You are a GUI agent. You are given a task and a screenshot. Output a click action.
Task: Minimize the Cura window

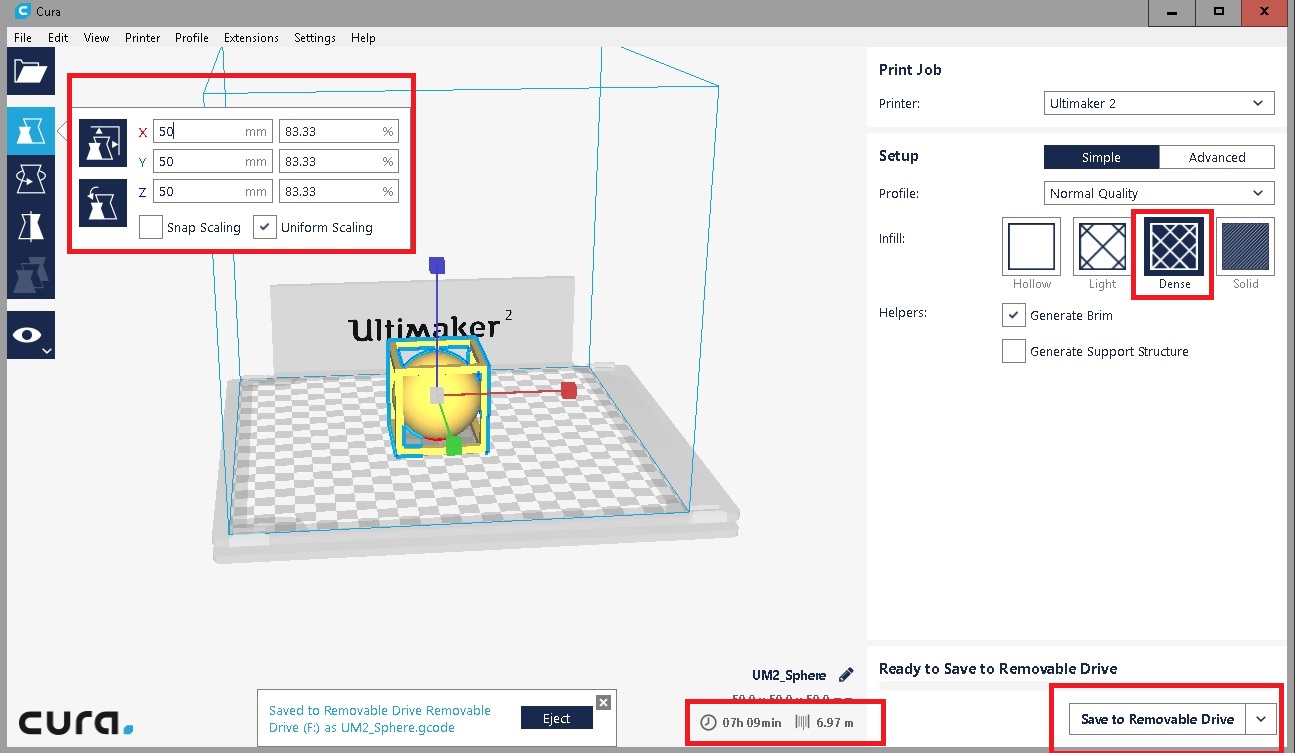(x=1174, y=12)
